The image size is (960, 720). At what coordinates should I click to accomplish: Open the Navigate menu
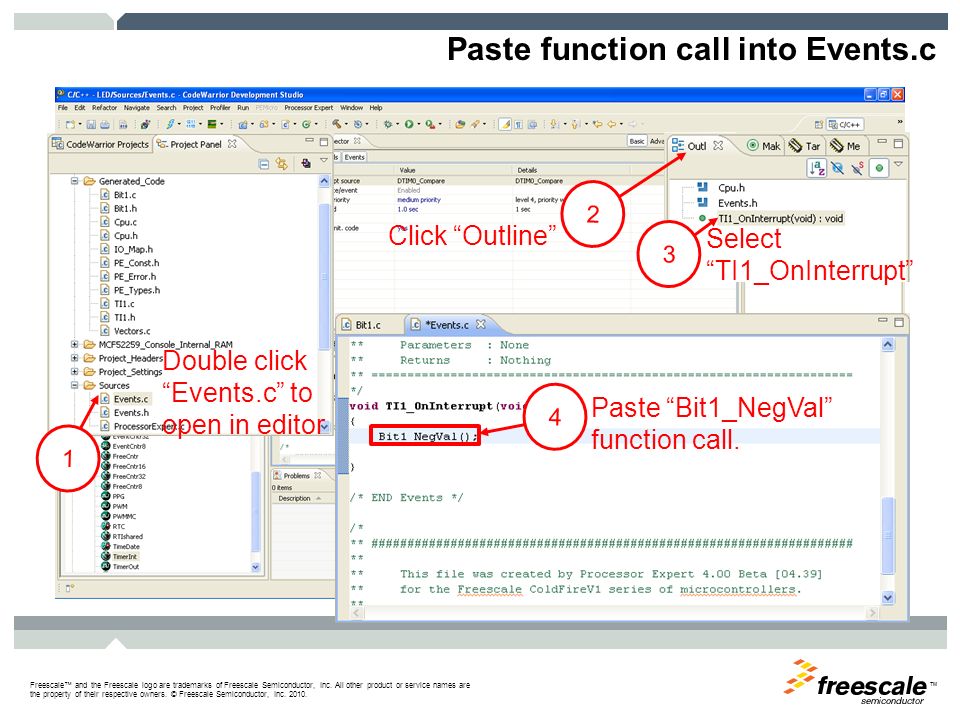(137, 108)
